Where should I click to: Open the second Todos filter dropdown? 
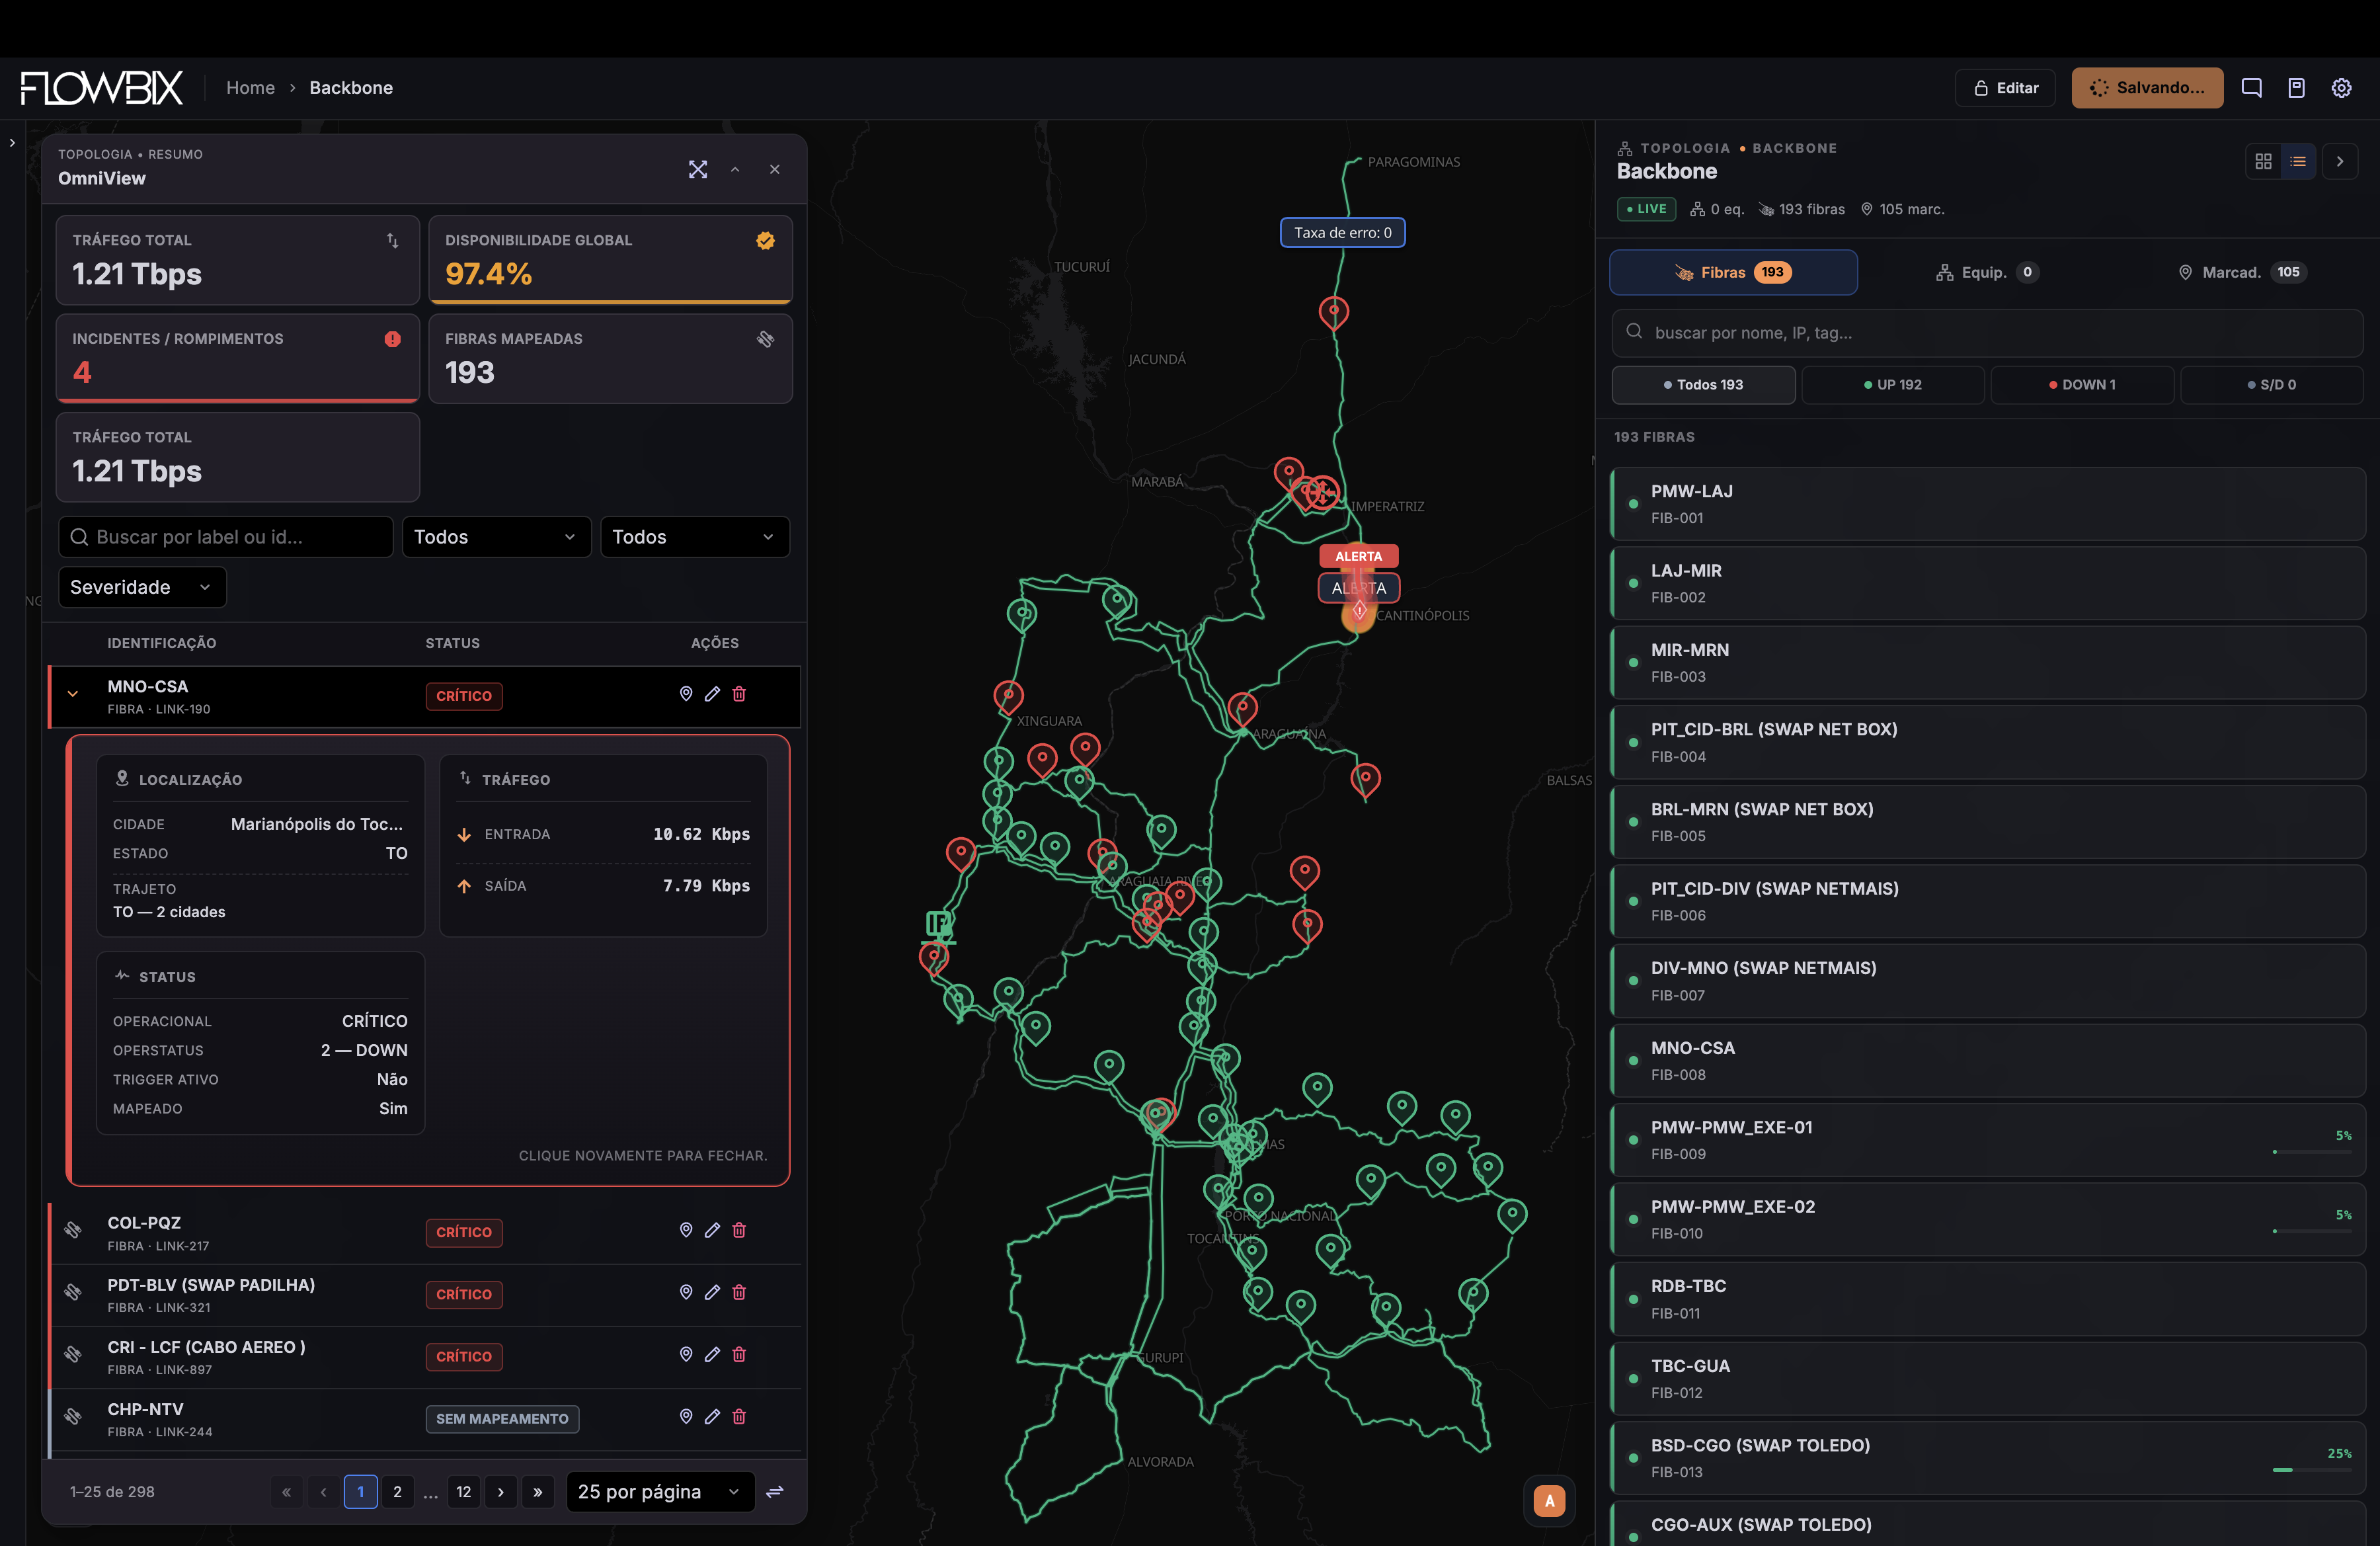(694, 537)
